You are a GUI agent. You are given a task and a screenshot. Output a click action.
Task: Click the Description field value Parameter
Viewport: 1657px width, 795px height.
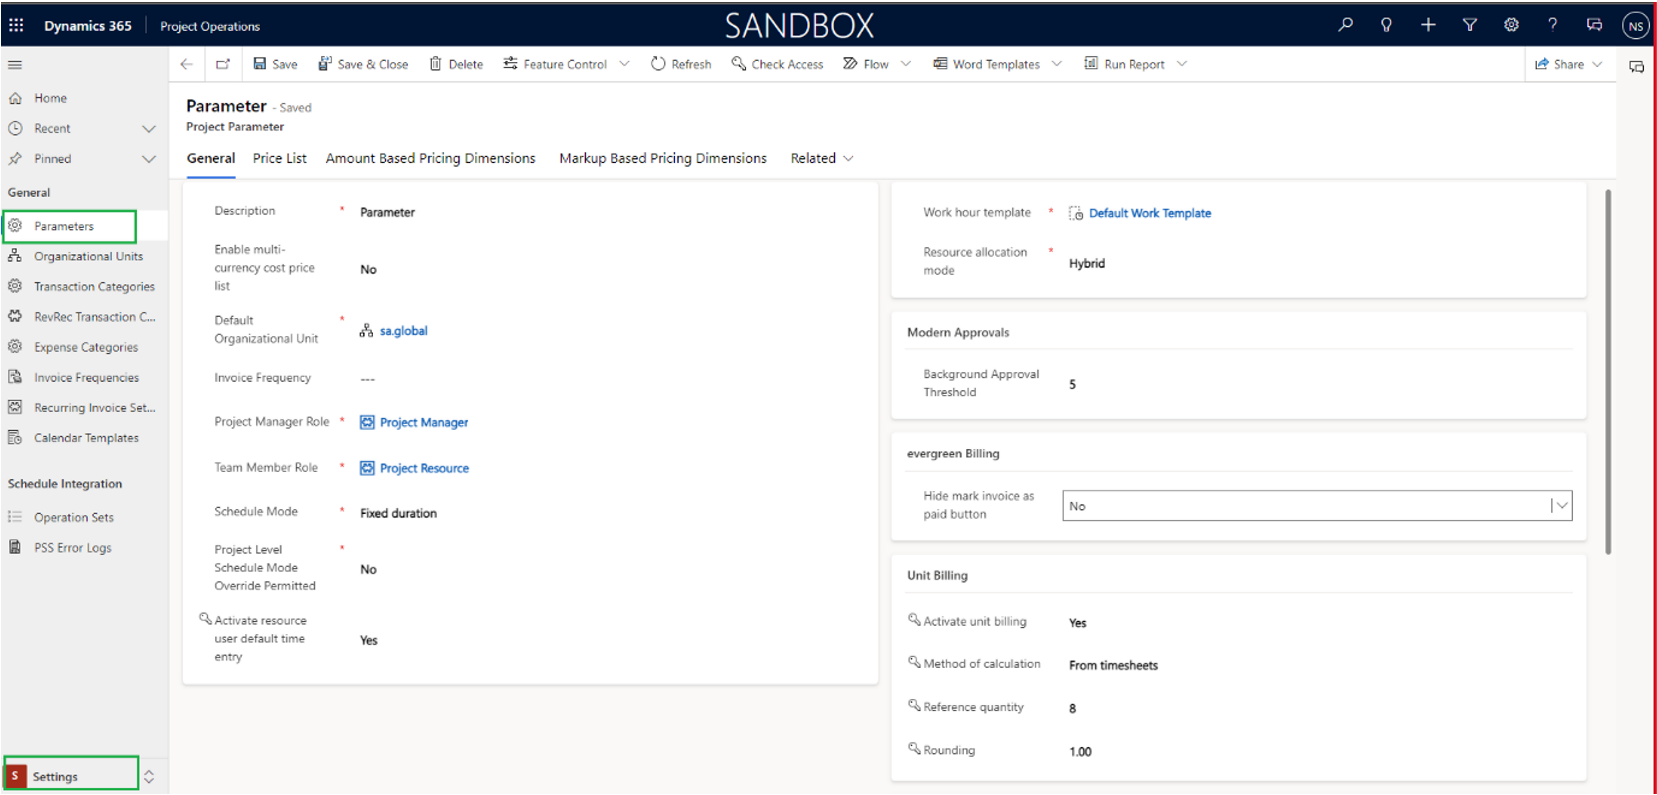pyautogui.click(x=387, y=212)
